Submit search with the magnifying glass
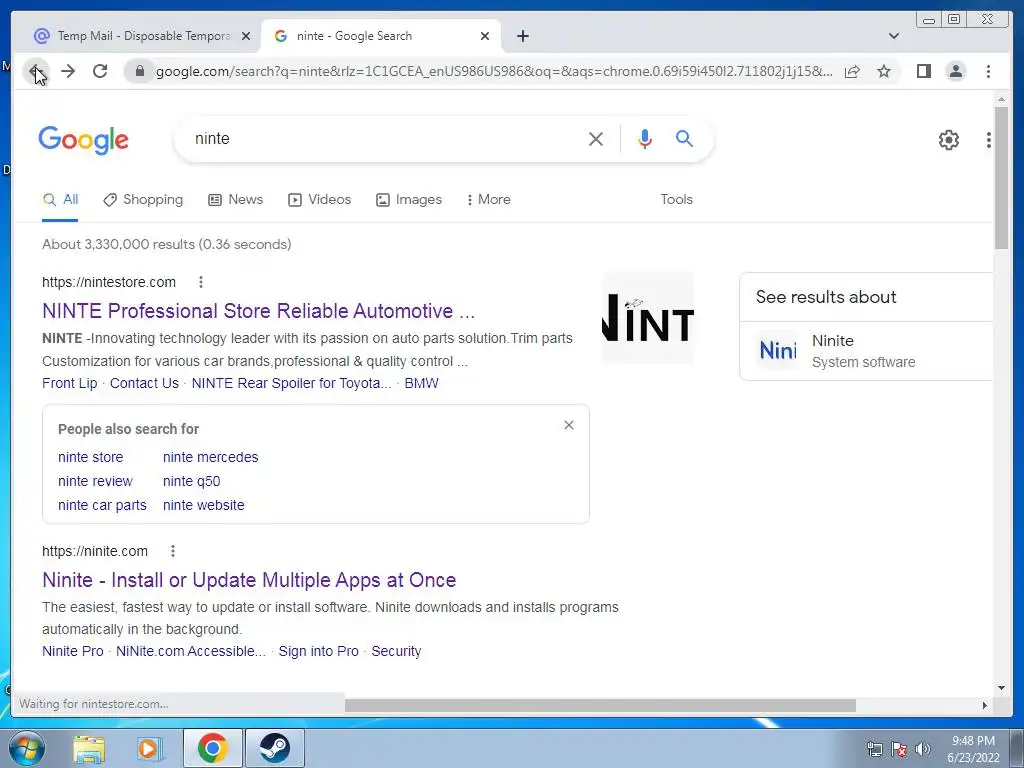This screenshot has height=768, width=1024. click(x=684, y=138)
